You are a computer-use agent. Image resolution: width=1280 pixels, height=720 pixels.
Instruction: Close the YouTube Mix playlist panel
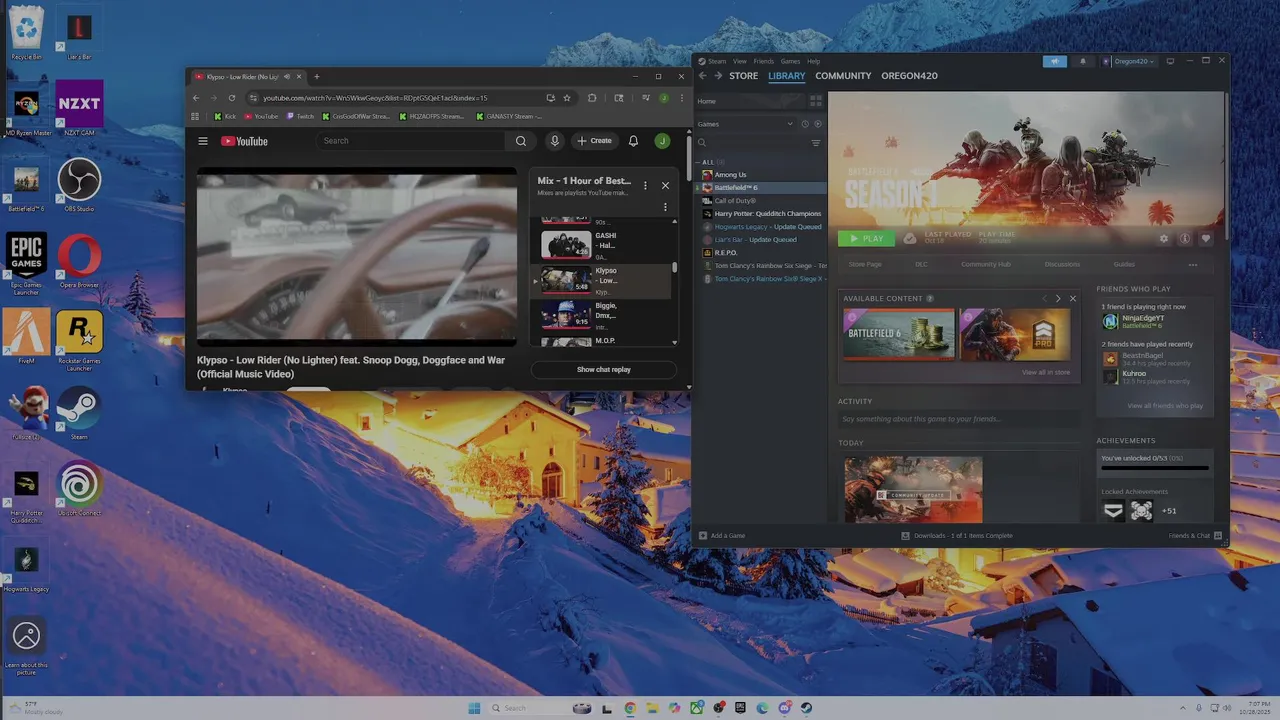[x=665, y=185]
